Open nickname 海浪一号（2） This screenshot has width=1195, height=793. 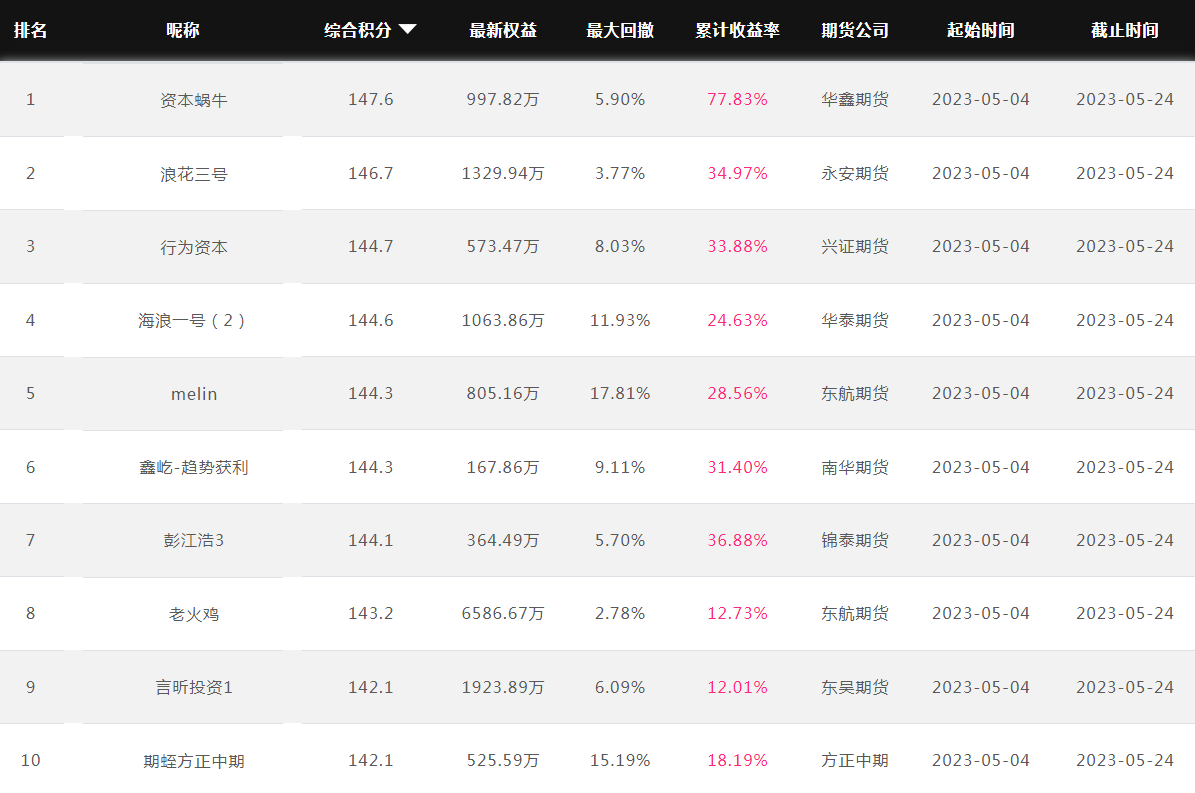click(194, 321)
